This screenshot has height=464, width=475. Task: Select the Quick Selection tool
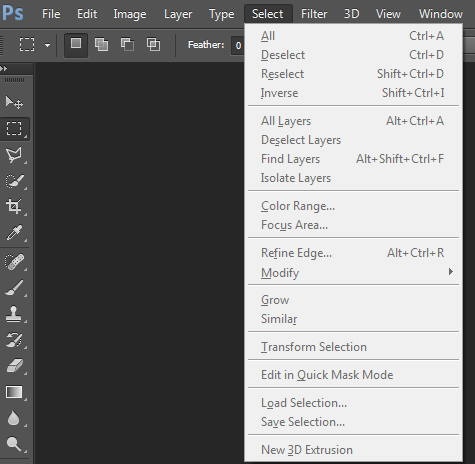coord(14,181)
